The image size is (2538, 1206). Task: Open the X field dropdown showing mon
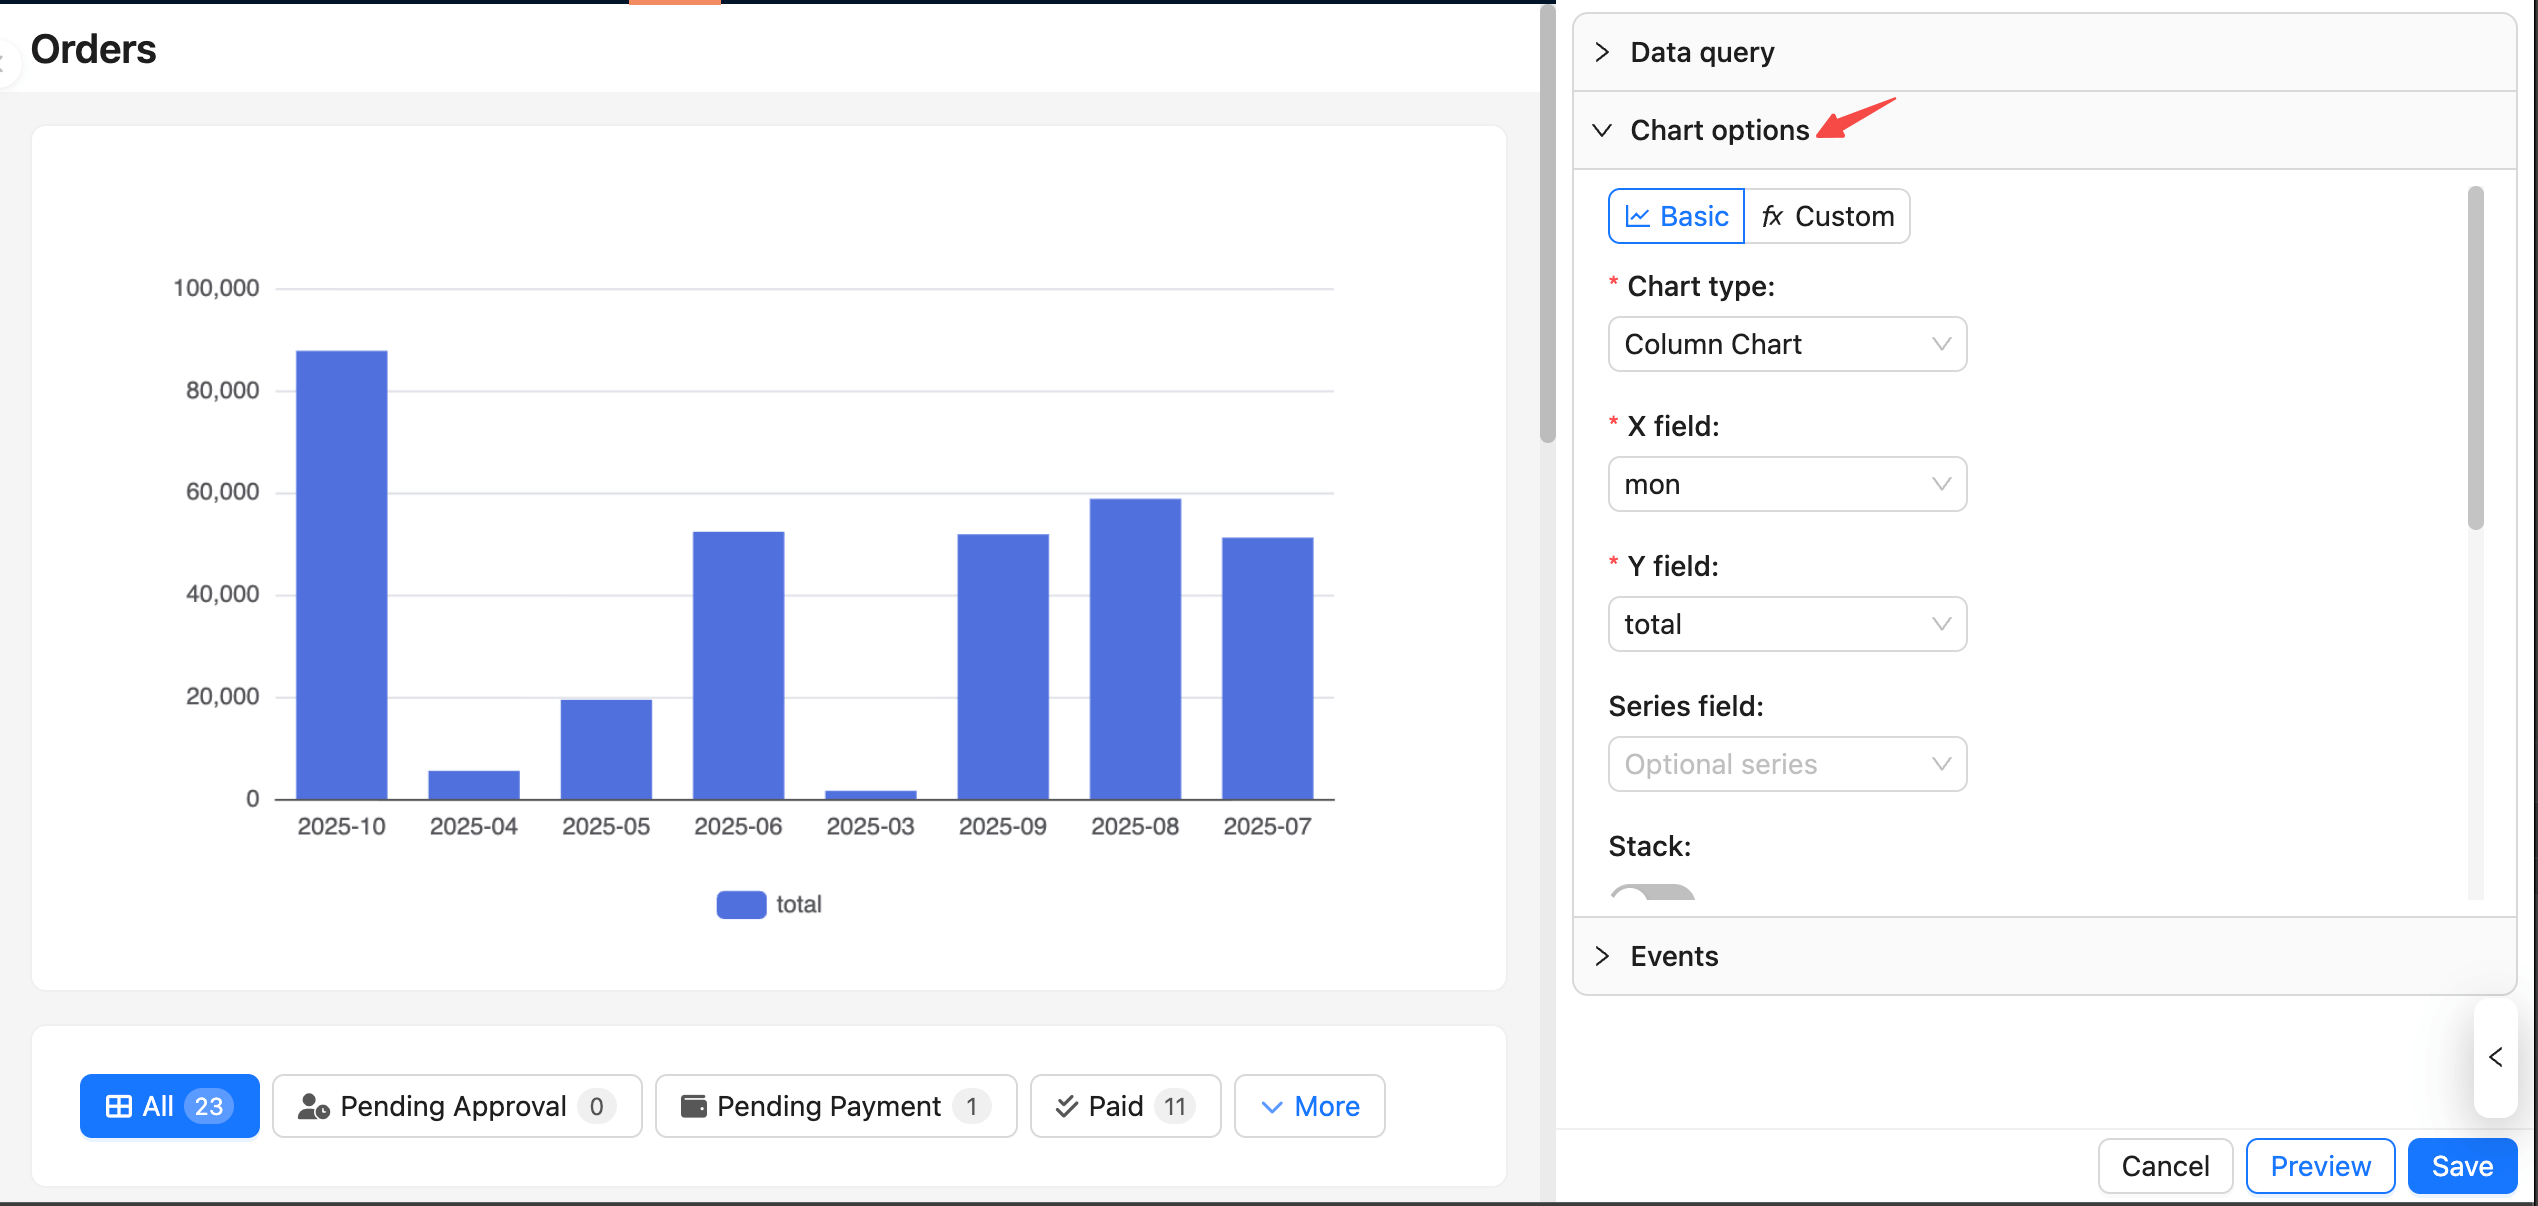click(x=1786, y=484)
